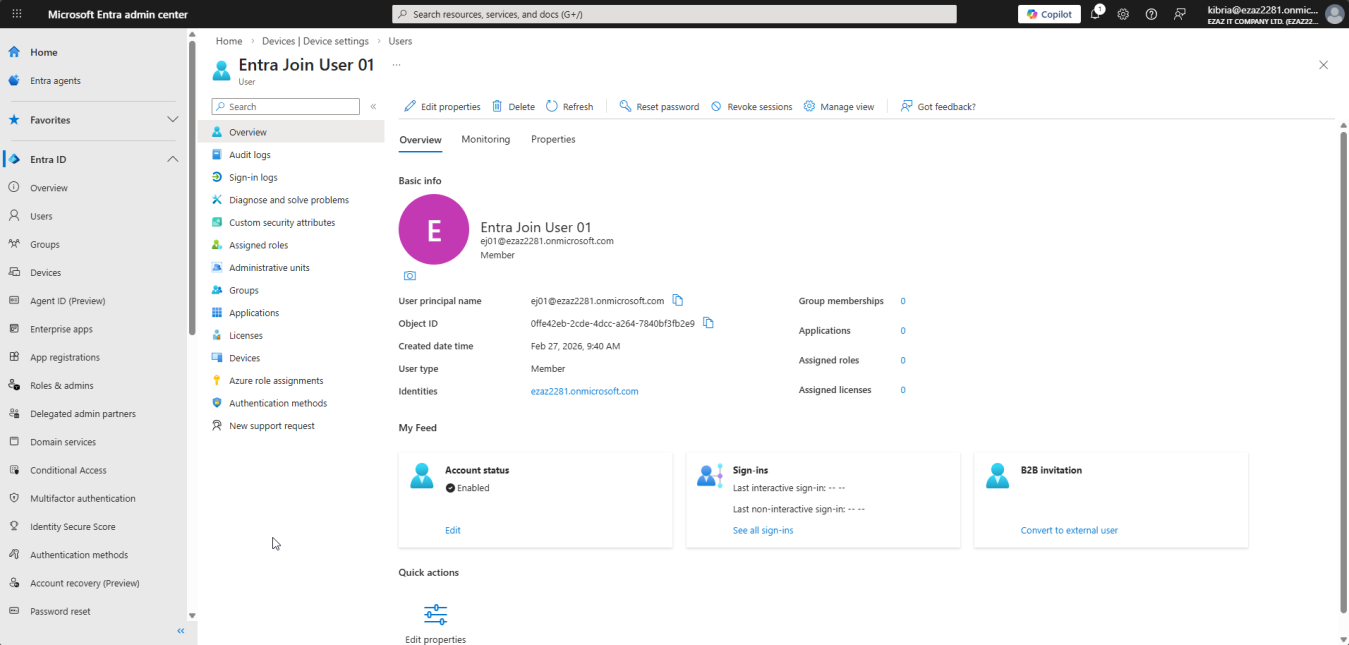Click Got feedback? in the toolbar

938,106
